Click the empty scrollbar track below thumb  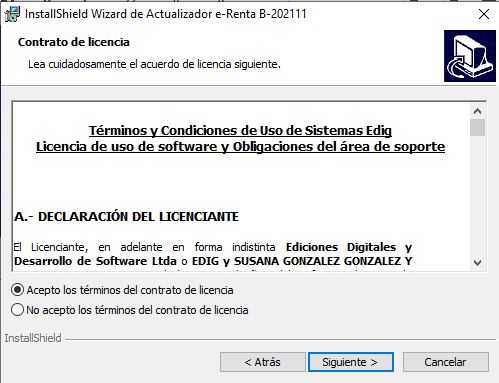pos(477,196)
